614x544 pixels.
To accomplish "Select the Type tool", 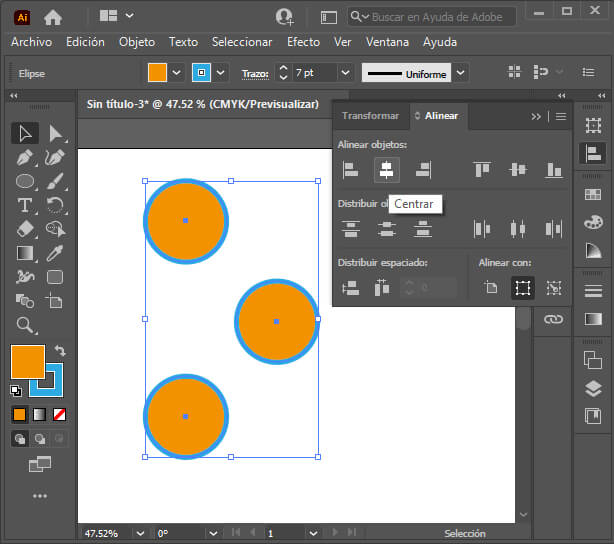I will 26,205.
